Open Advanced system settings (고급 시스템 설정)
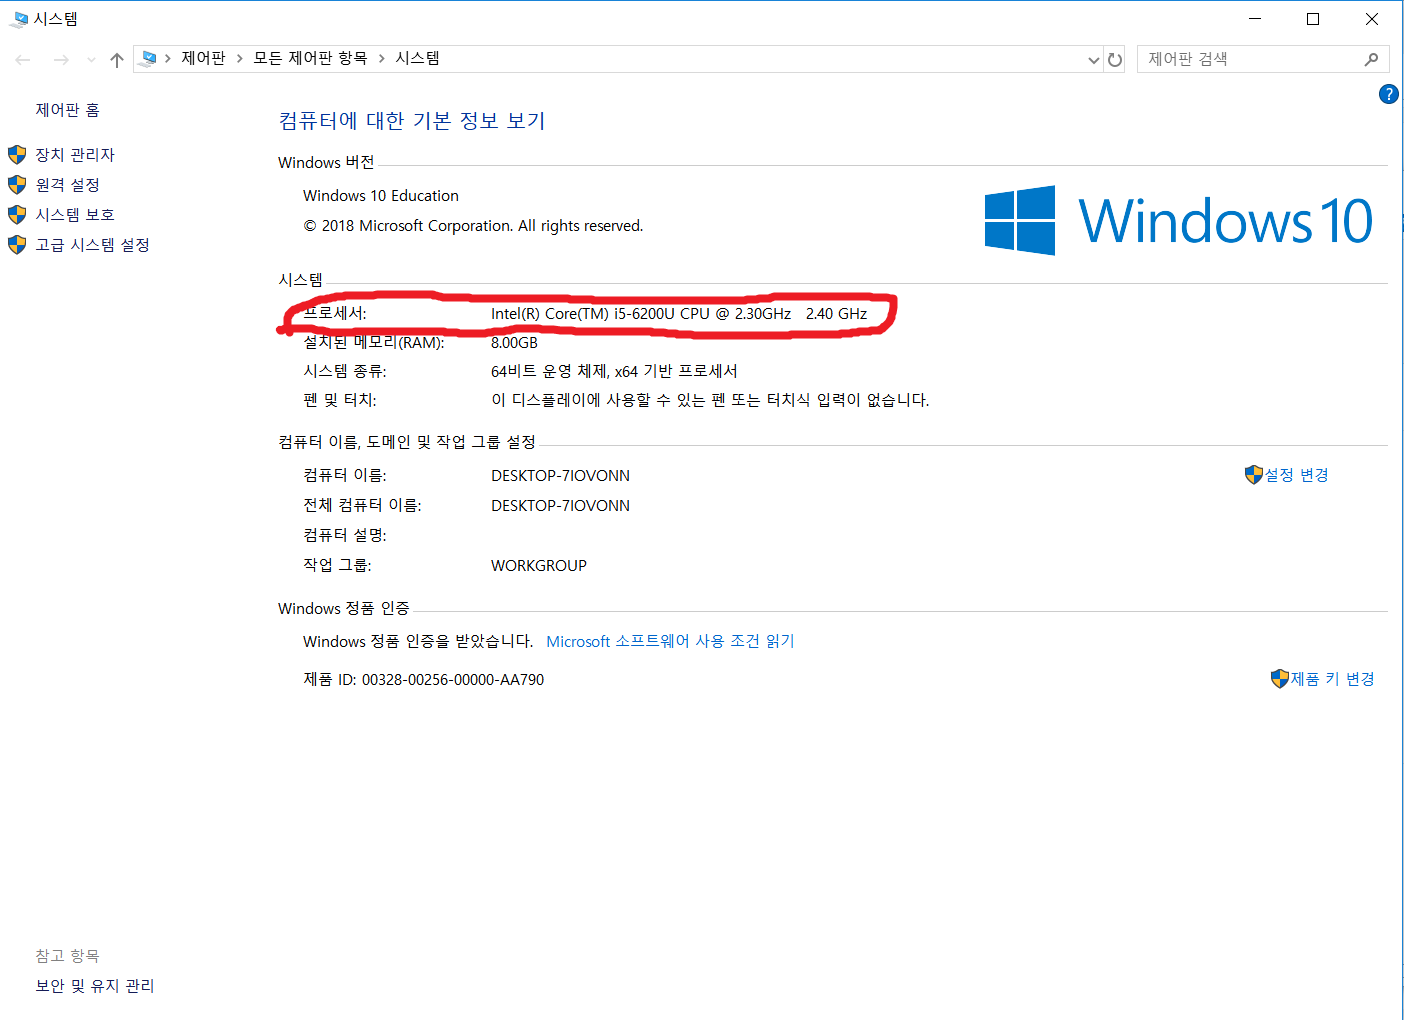 (x=92, y=245)
